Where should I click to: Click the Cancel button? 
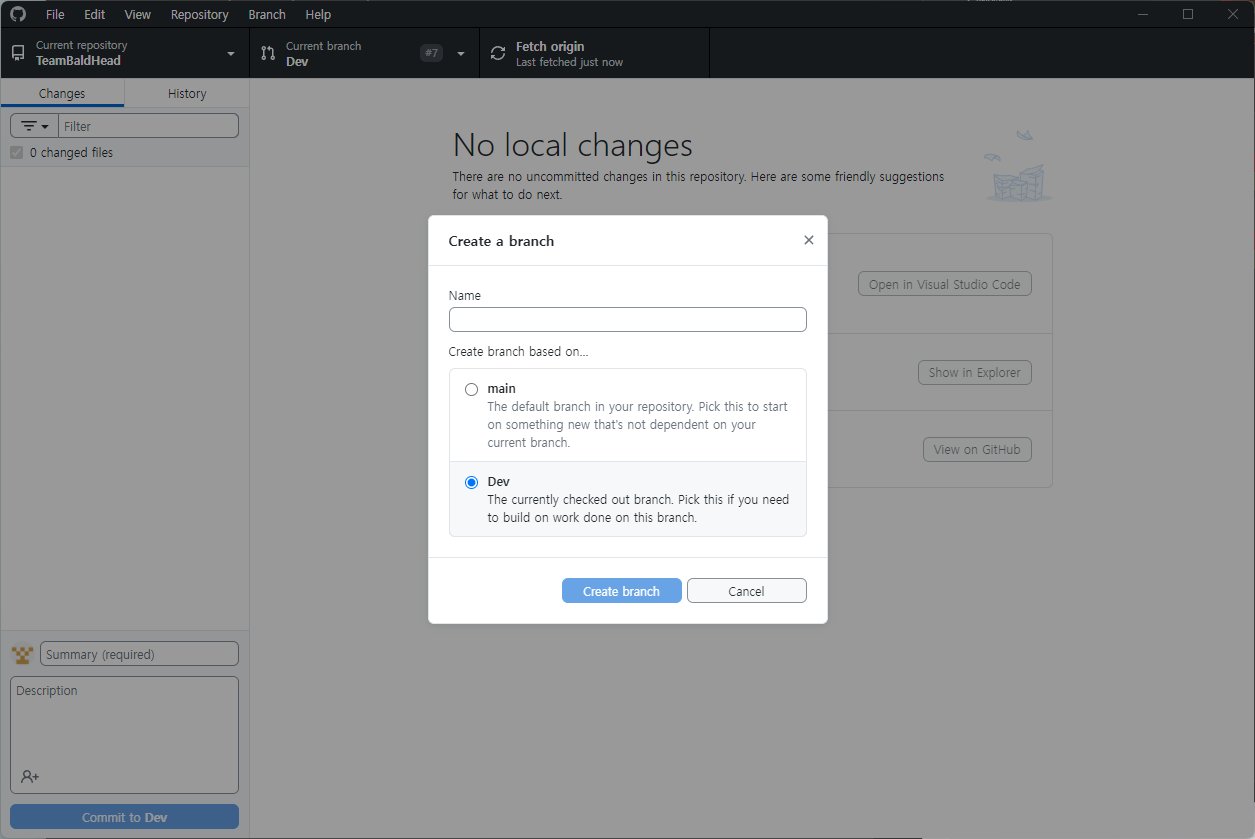pyautogui.click(x=747, y=591)
